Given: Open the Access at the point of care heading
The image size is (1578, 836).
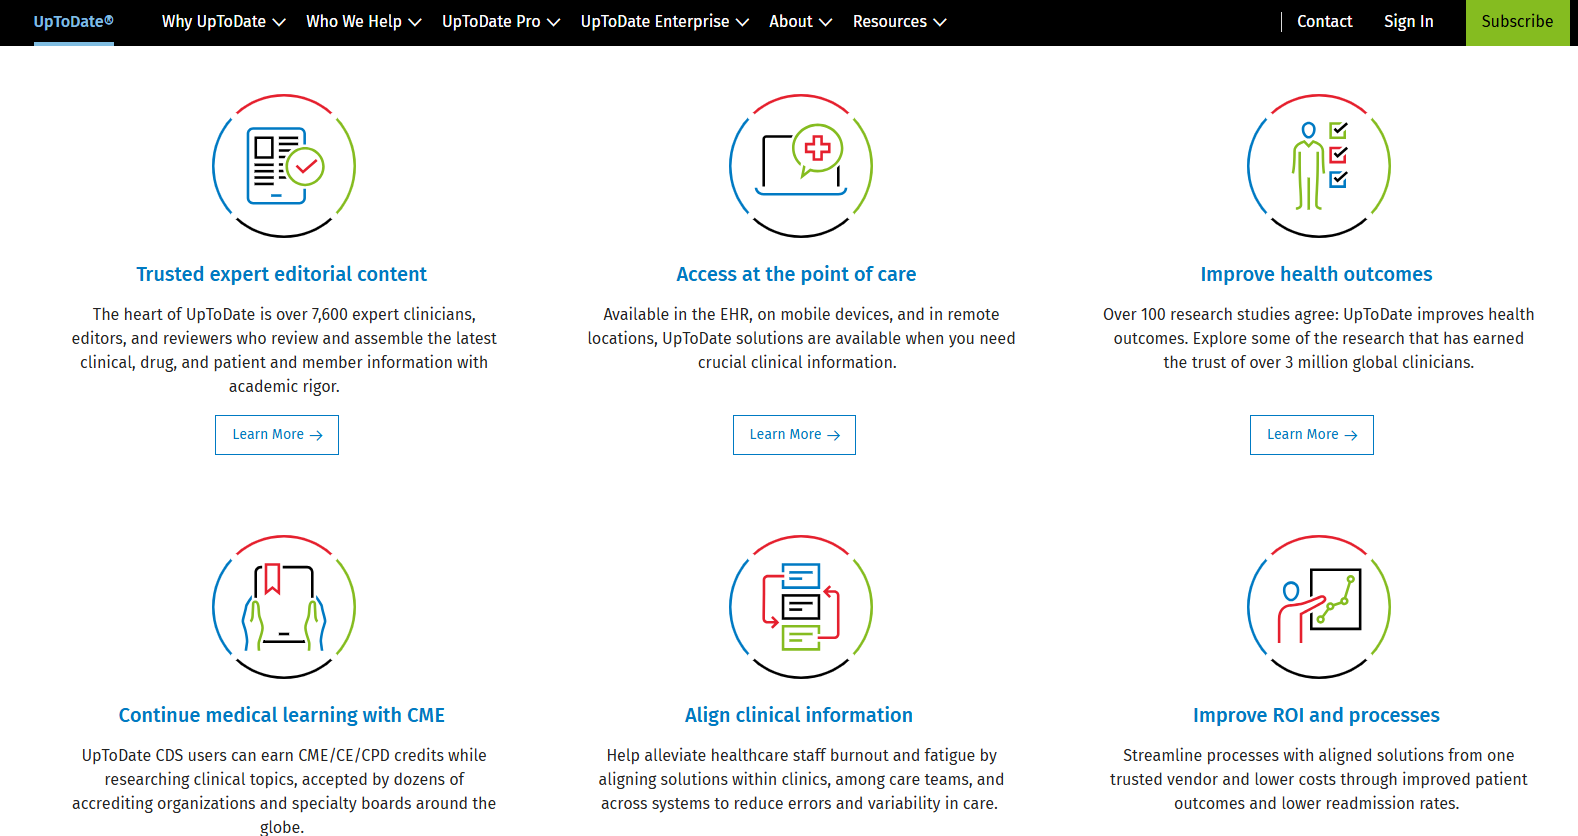Looking at the screenshot, I should click(796, 274).
